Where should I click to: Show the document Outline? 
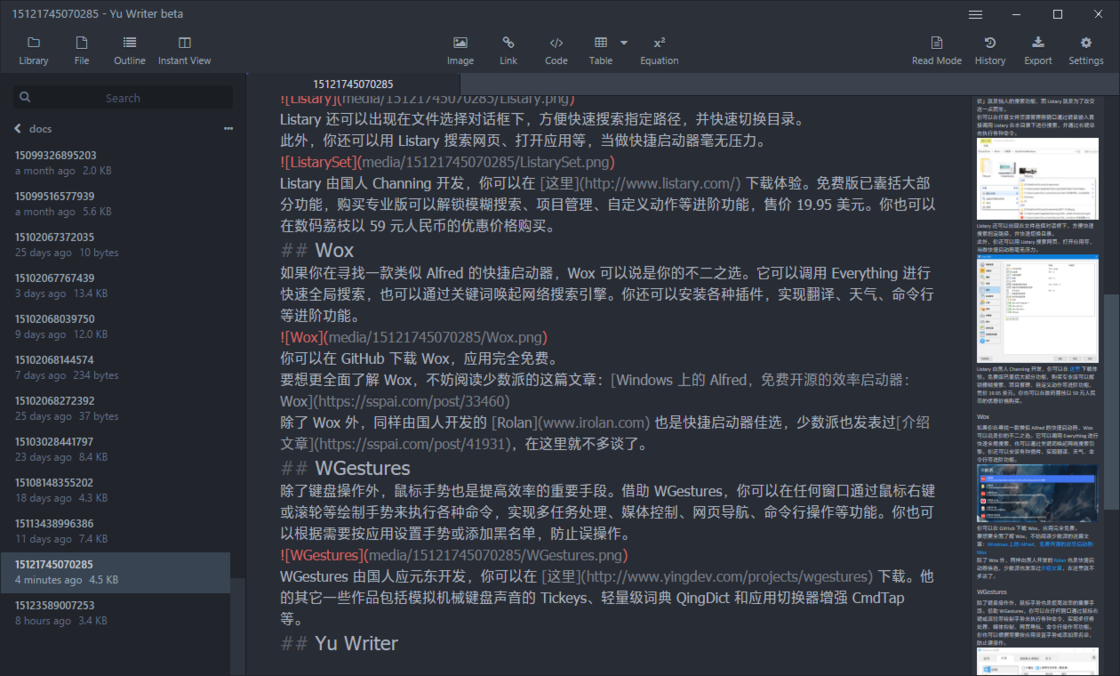129,51
